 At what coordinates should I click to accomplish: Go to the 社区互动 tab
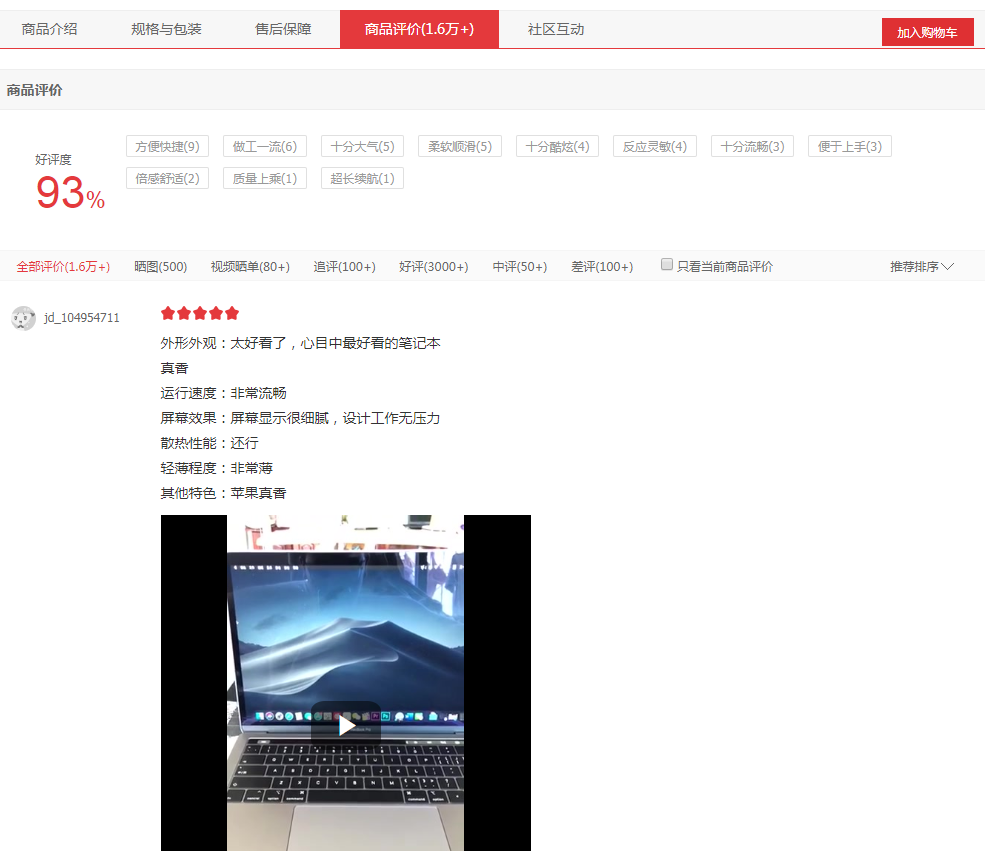point(555,29)
